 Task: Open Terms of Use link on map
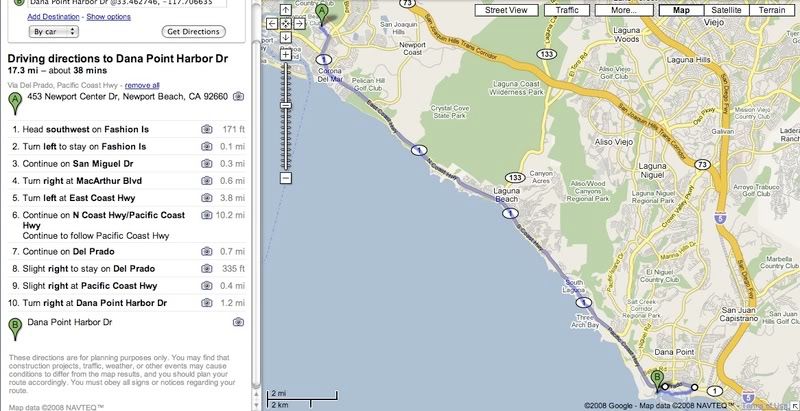pos(764,406)
